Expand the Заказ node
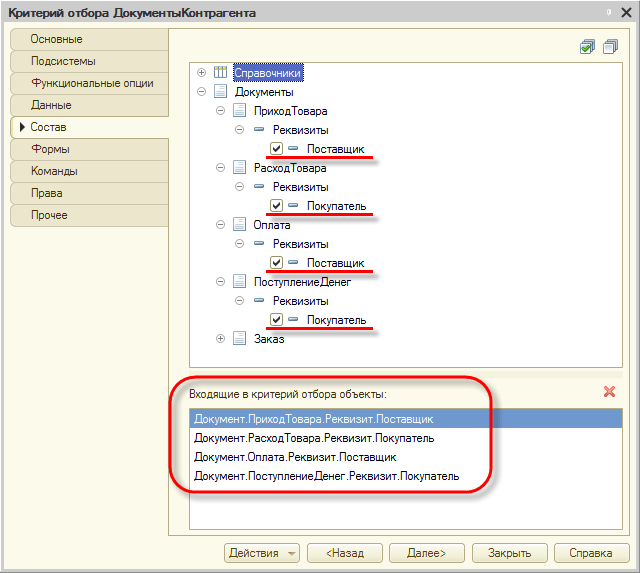 (220, 338)
